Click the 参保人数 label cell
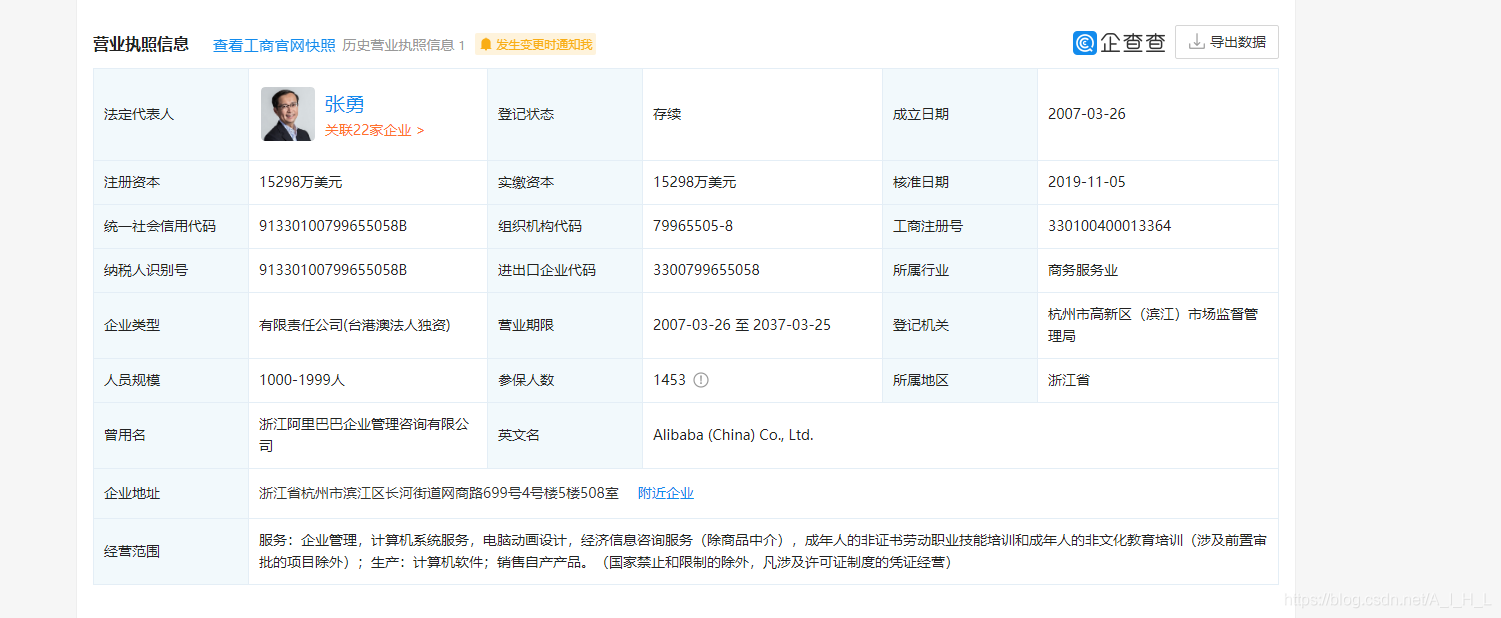Screen dimensions: 1501x618 pyautogui.click(x=565, y=380)
